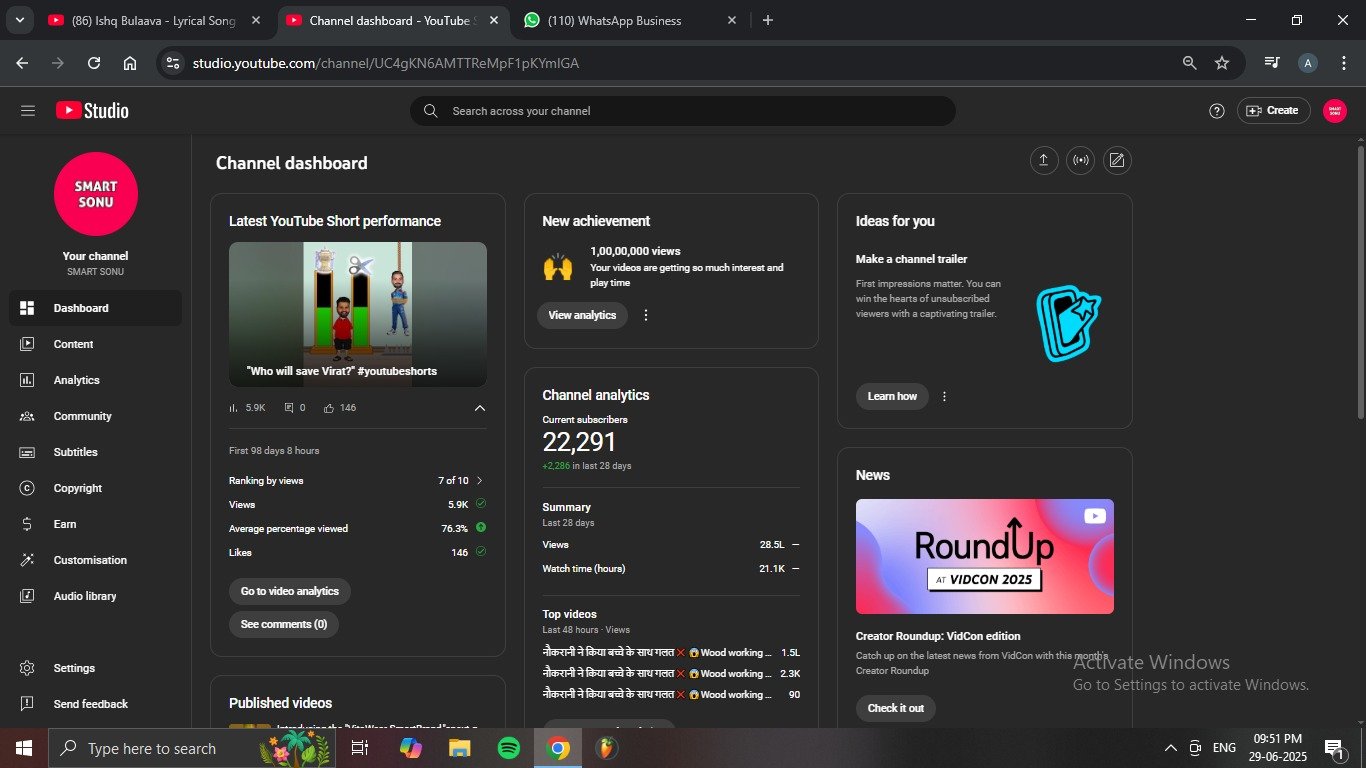1366x768 pixels.
Task: Click the browser address bar URL
Action: point(386,63)
